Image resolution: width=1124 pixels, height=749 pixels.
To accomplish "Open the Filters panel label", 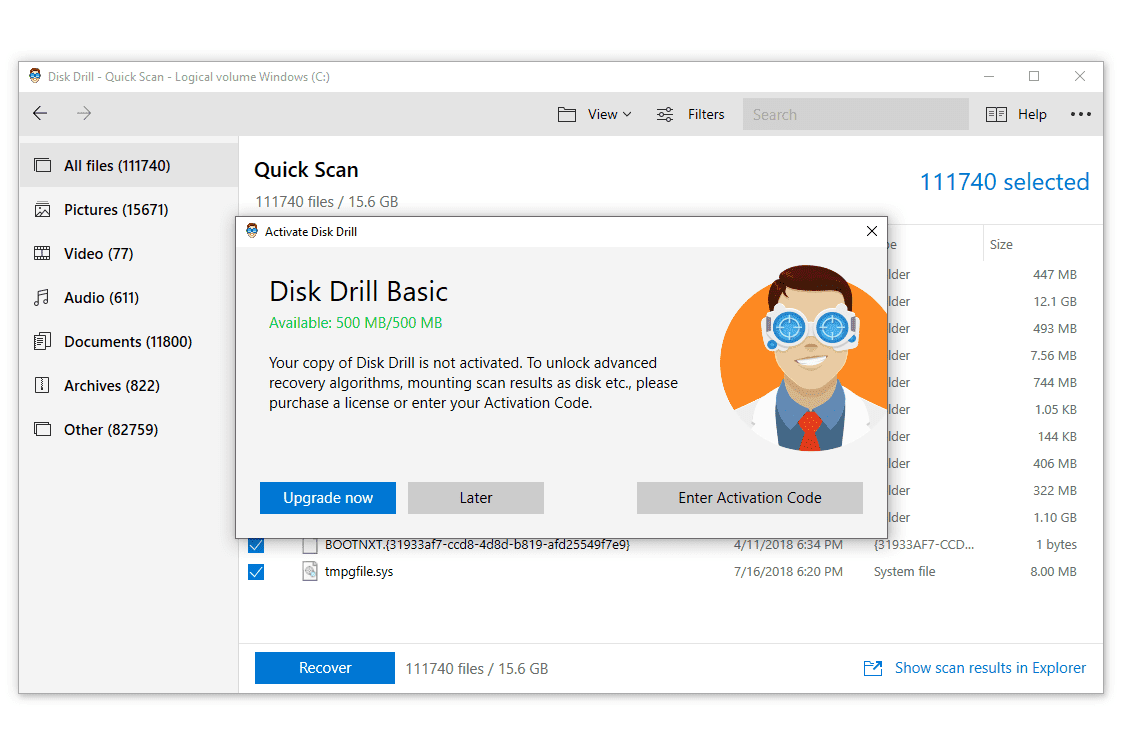I will [706, 115].
